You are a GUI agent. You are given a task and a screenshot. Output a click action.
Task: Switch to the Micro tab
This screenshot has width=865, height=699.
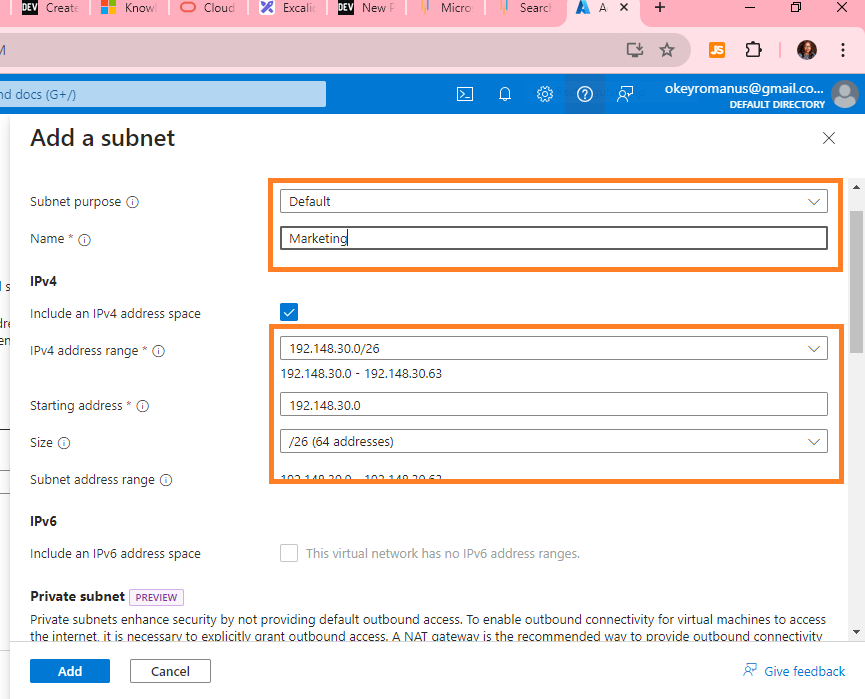coord(446,8)
